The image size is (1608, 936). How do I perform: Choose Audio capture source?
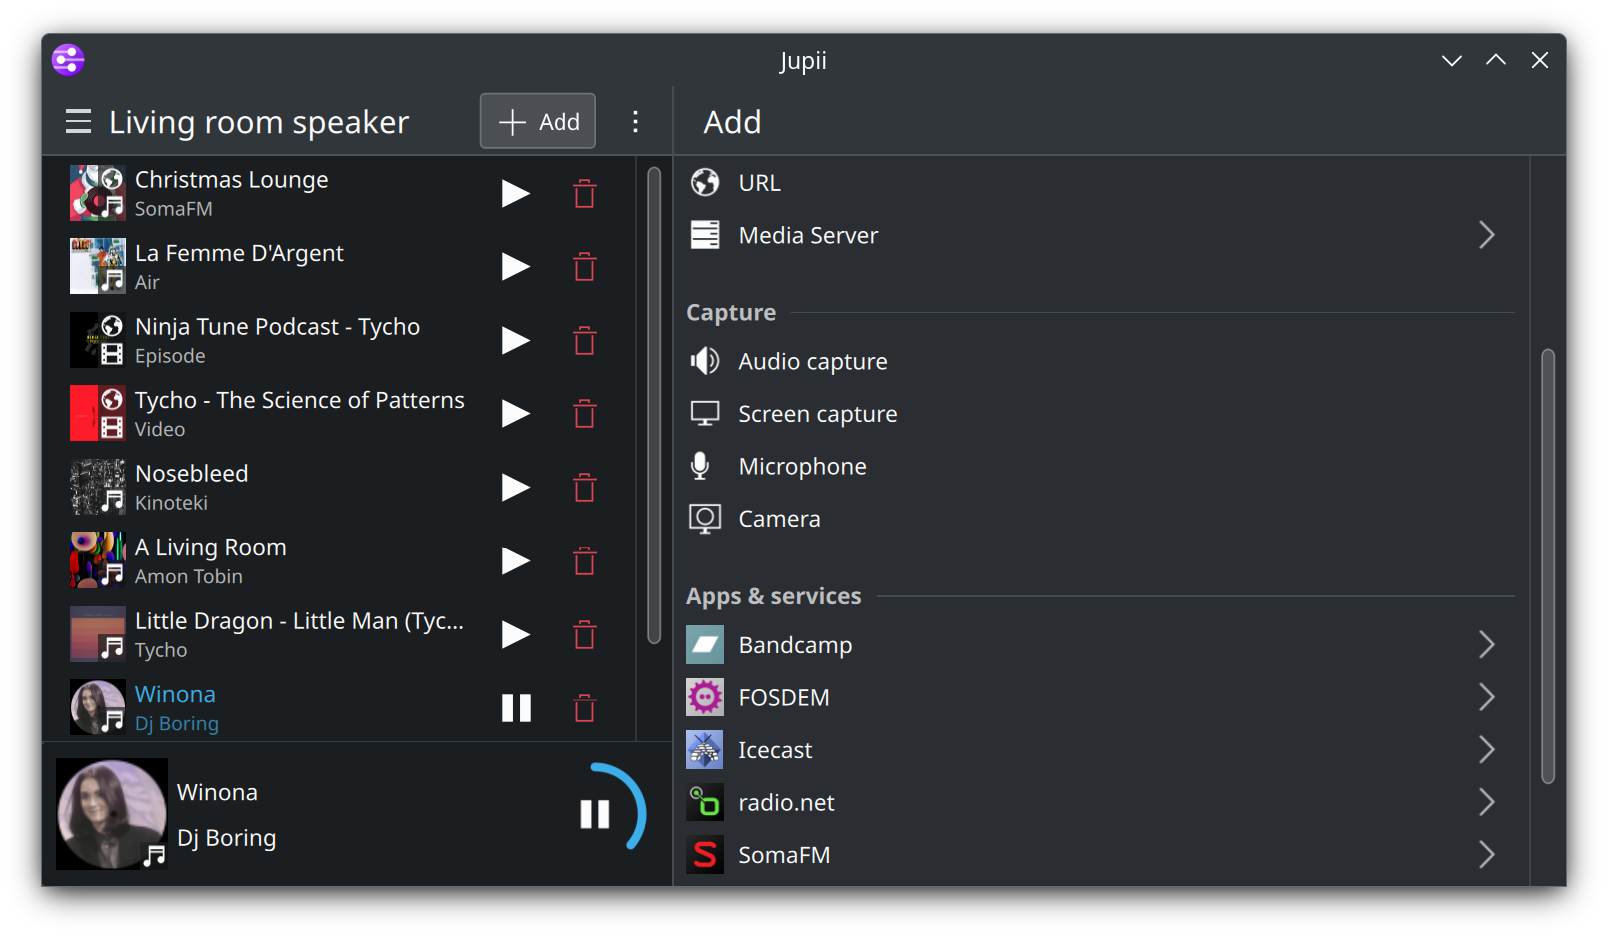(812, 362)
